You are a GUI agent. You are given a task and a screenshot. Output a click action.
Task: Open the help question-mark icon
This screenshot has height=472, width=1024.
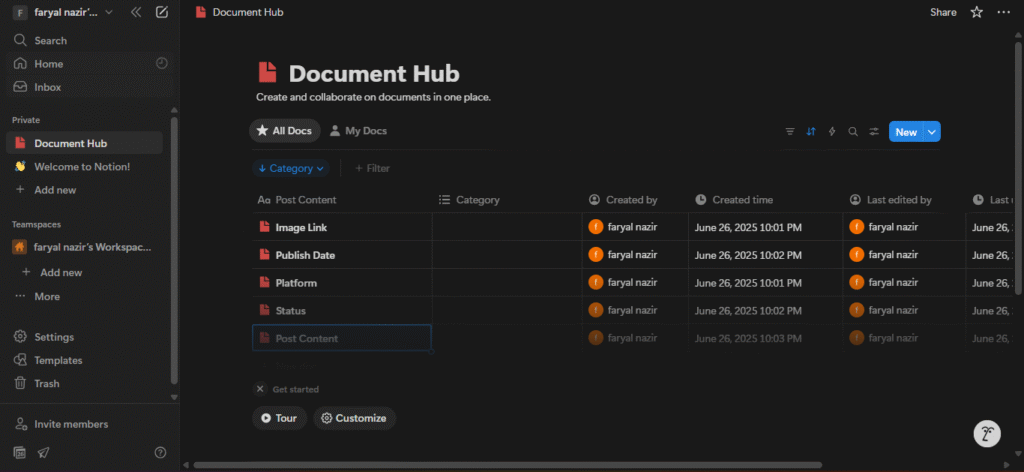tap(160, 452)
